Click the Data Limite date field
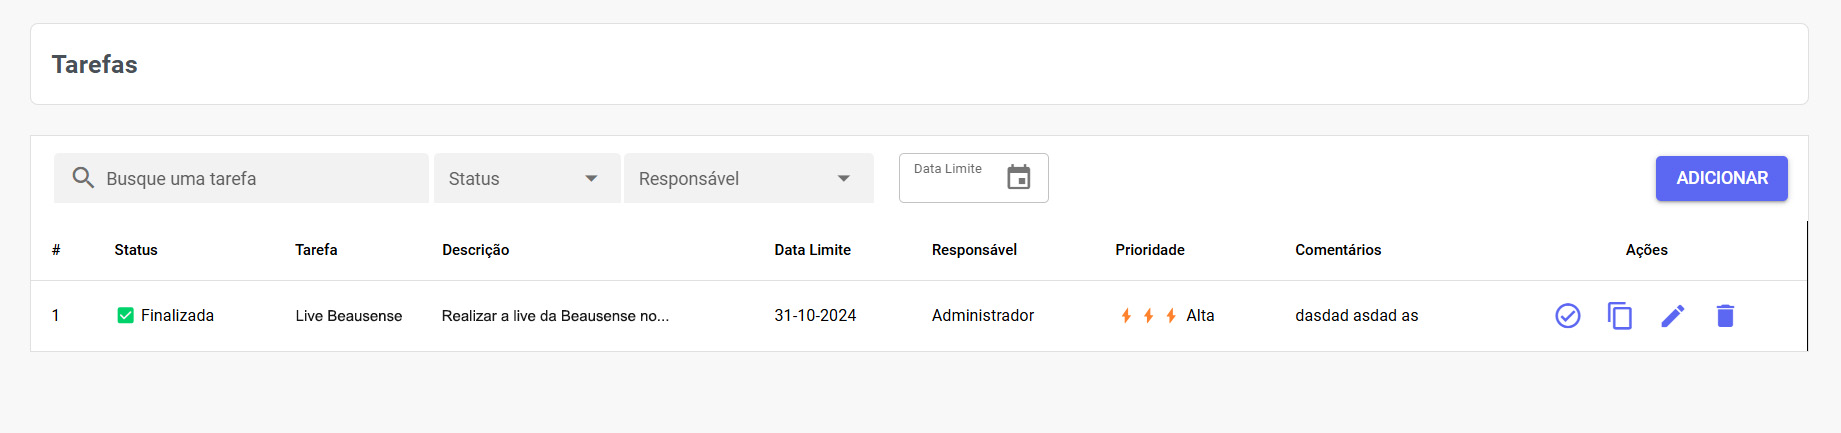 tap(950, 178)
